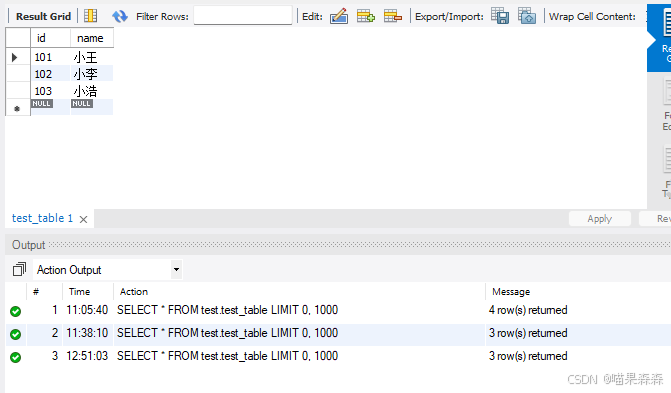This screenshot has width=671, height=393.
Task: Select the name column header
Action: point(92,38)
